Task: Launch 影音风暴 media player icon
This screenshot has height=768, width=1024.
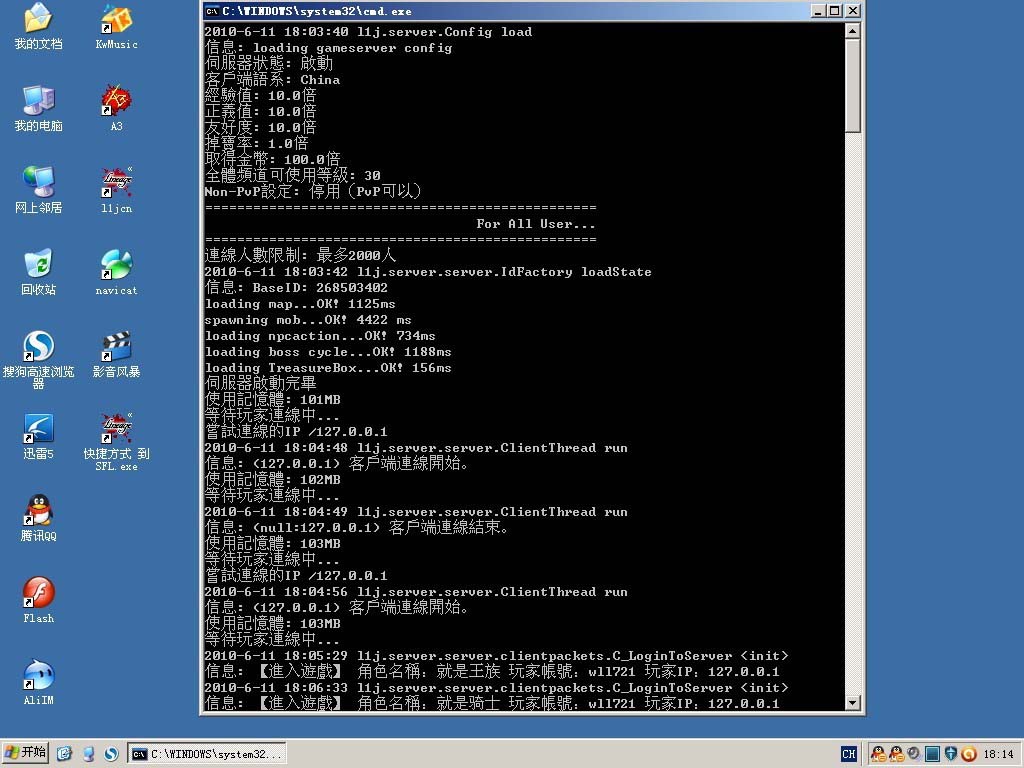Action: click(x=116, y=346)
